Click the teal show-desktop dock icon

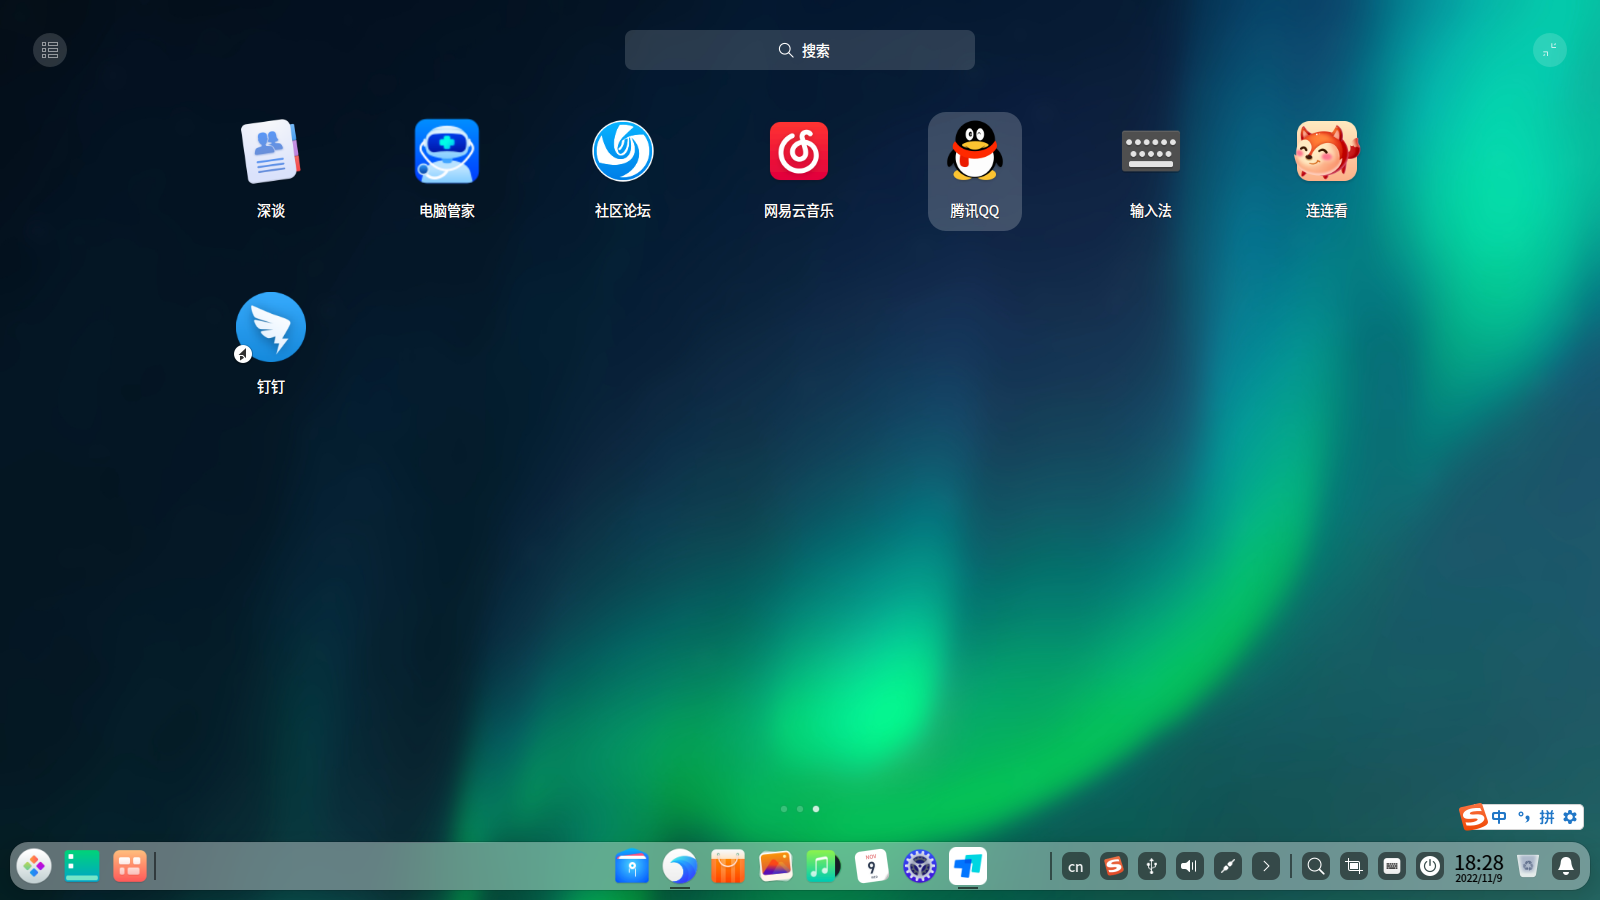(x=82, y=866)
